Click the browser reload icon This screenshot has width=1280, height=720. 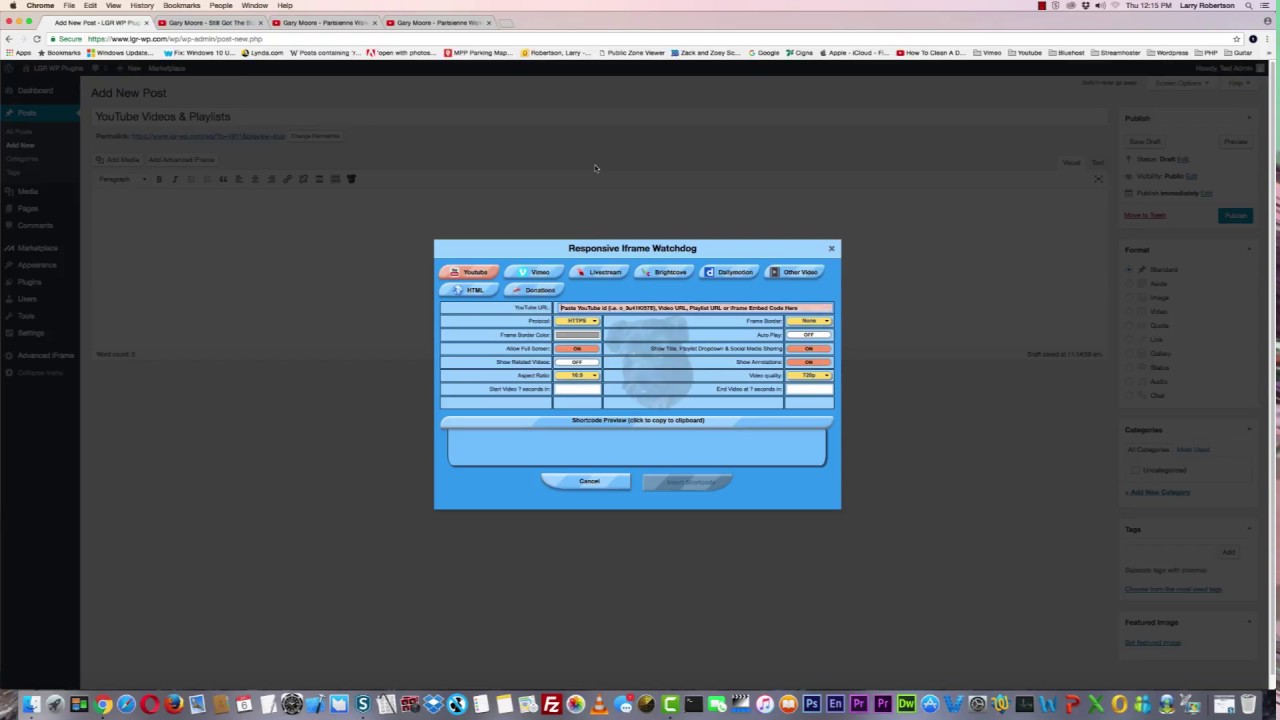click(37, 39)
